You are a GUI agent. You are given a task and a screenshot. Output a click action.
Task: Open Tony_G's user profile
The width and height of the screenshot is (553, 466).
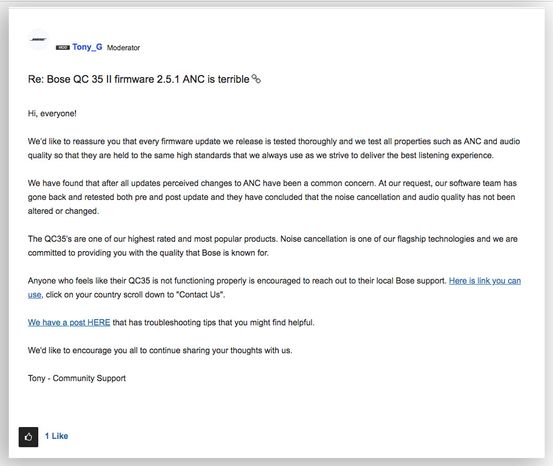point(87,47)
